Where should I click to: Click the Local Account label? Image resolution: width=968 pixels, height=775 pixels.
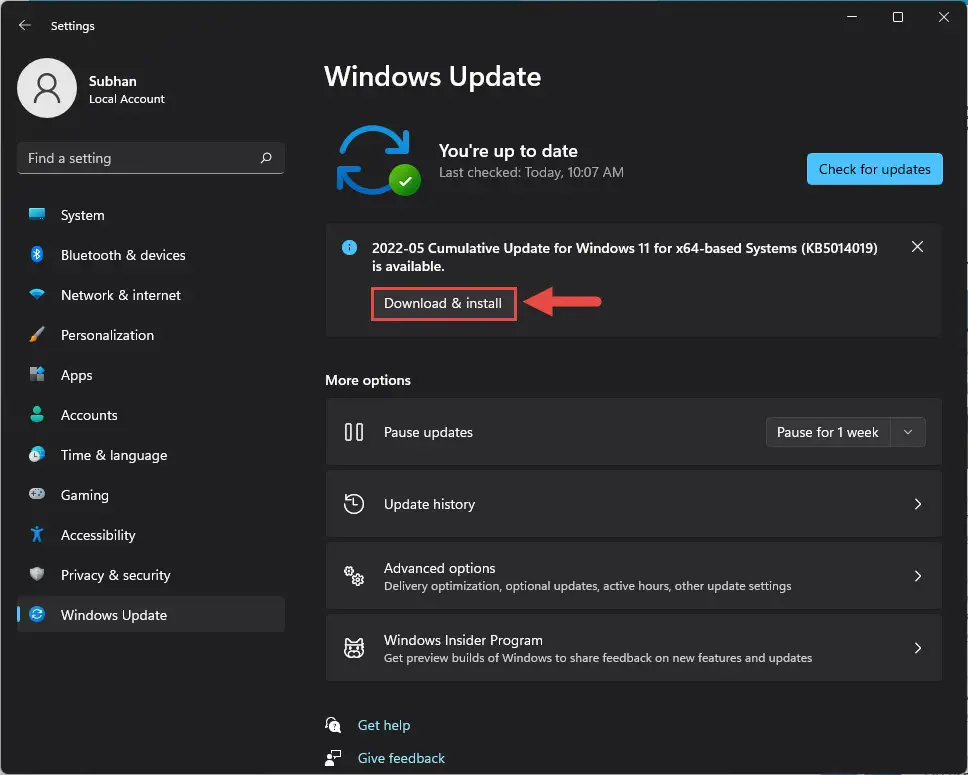click(127, 99)
